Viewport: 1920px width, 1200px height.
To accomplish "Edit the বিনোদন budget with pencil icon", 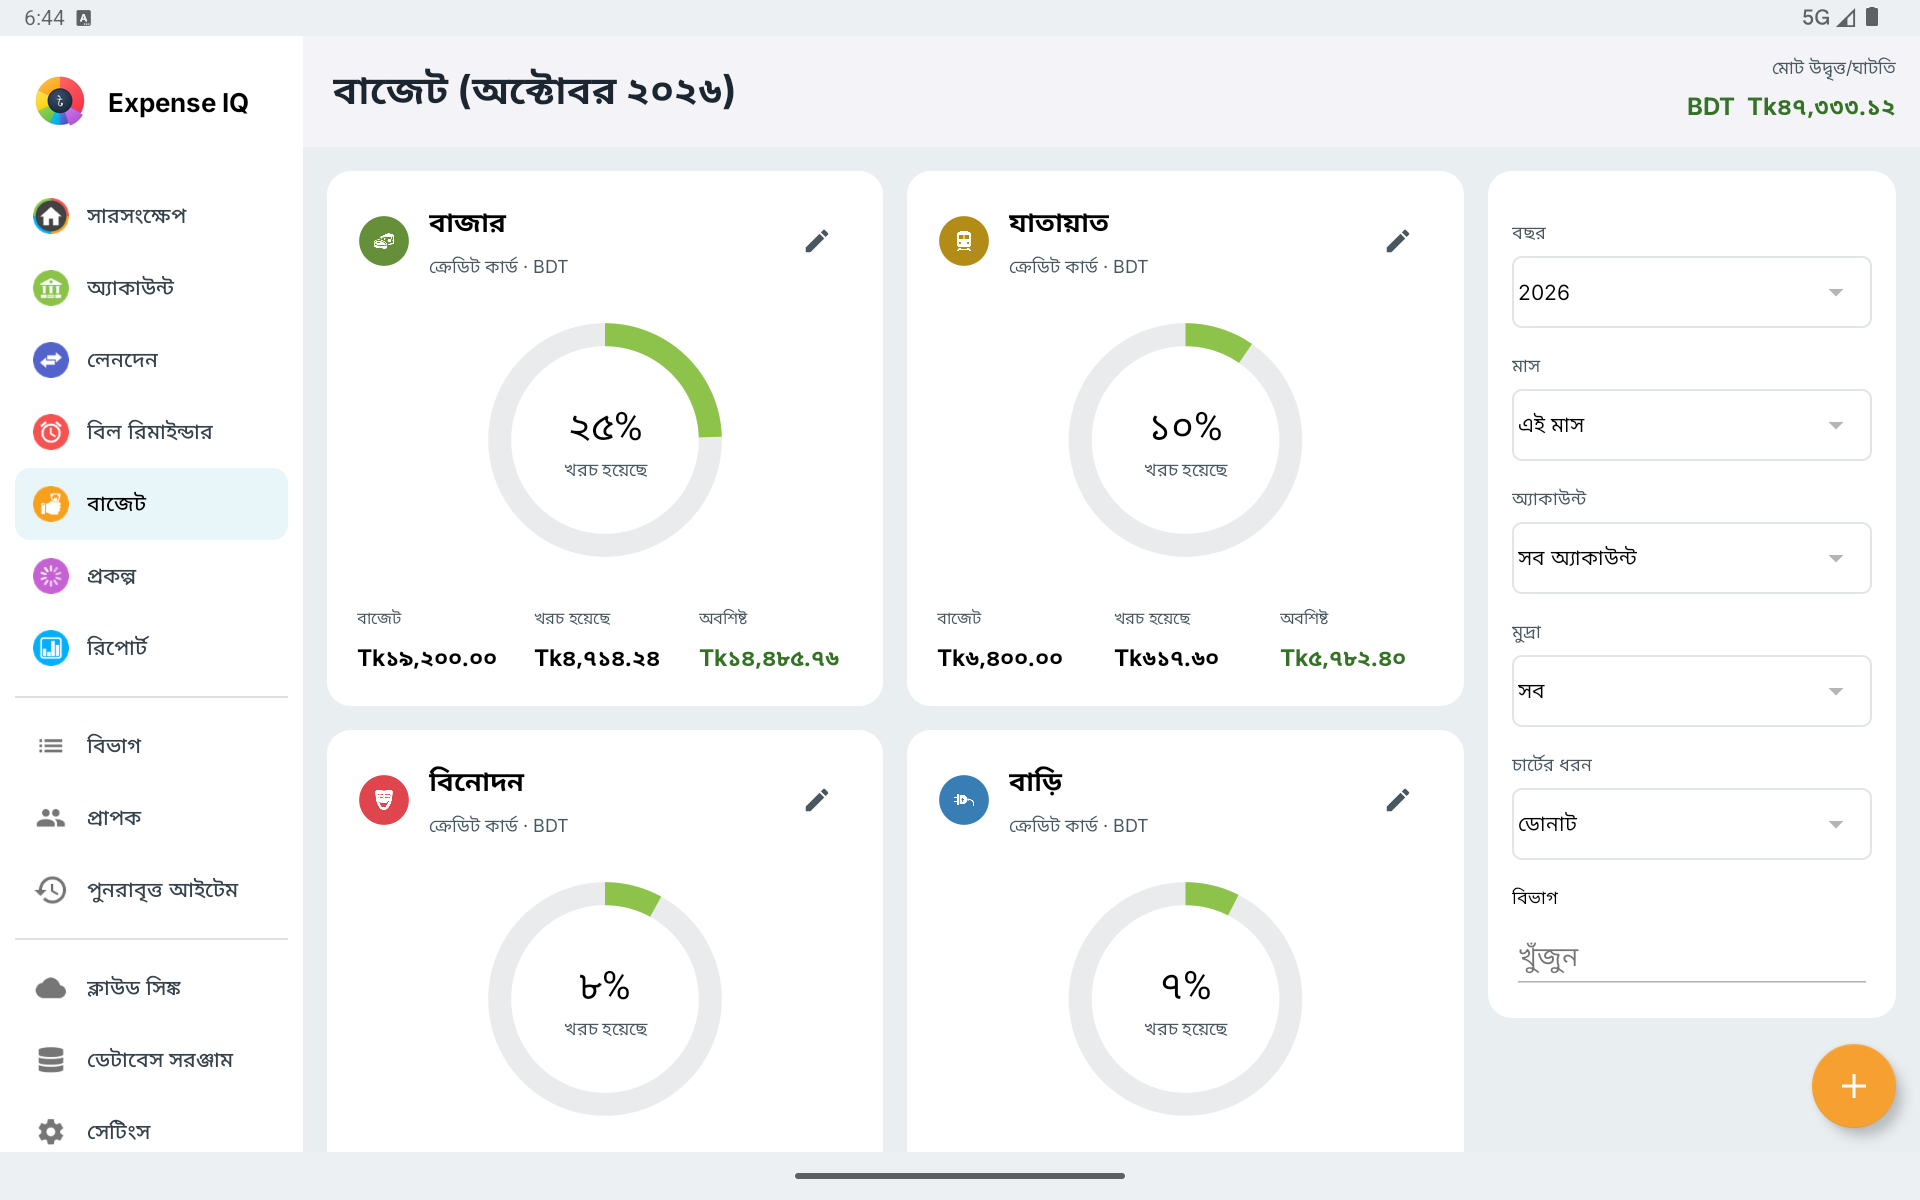I will coord(817,800).
